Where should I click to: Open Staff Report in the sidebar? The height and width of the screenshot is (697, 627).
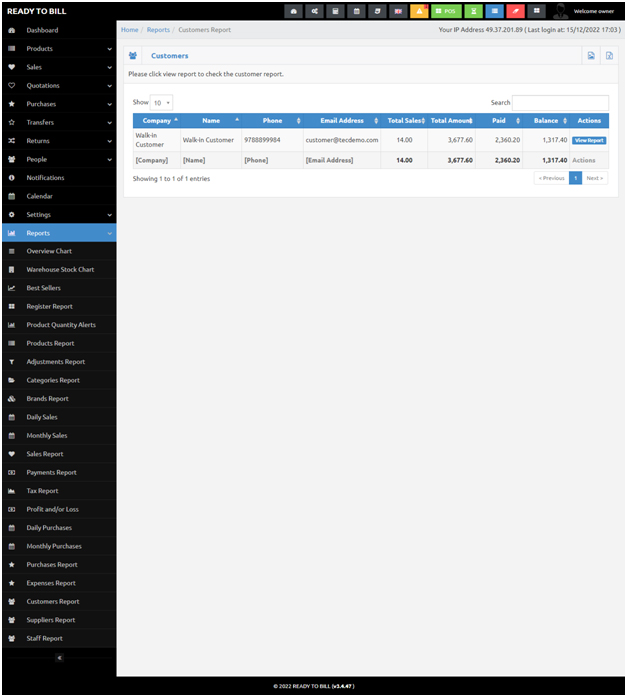coord(59,638)
